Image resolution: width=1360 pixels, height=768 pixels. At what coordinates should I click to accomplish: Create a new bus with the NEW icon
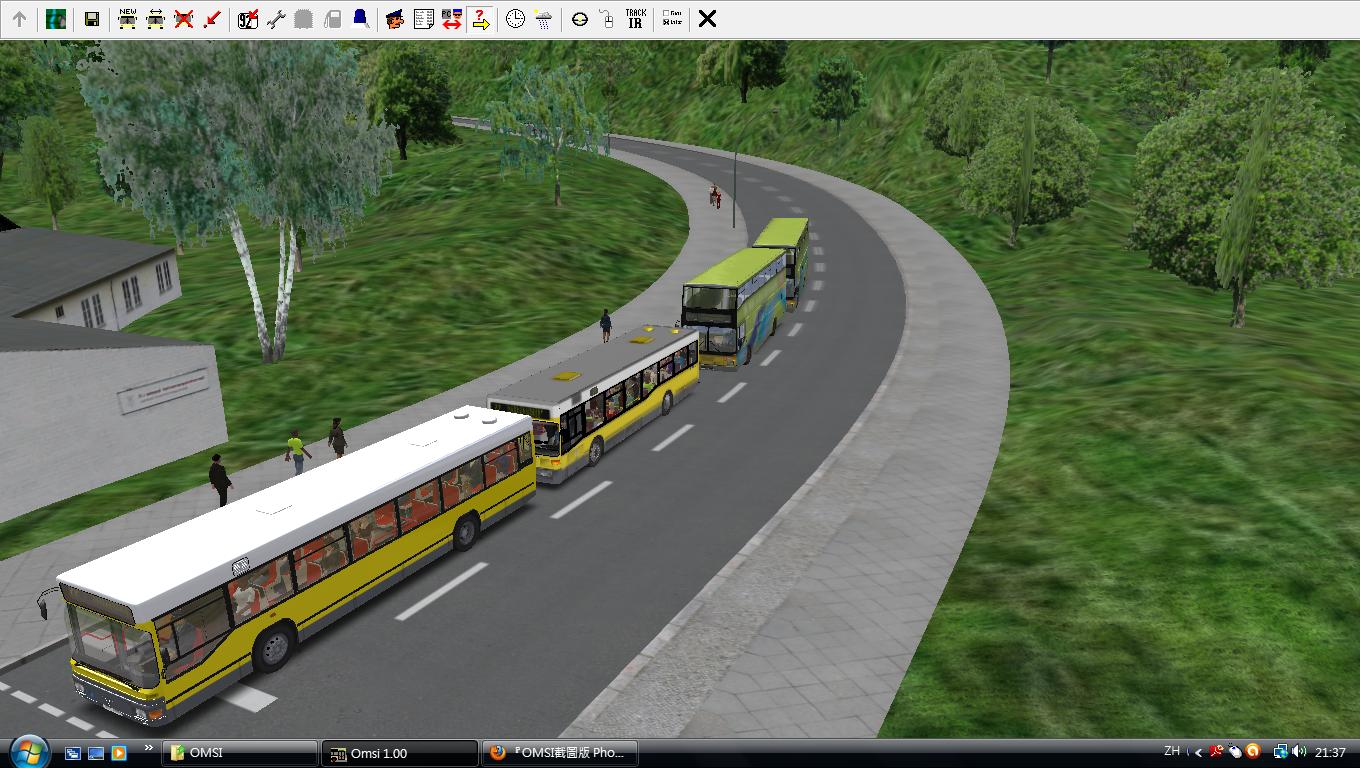coord(127,19)
